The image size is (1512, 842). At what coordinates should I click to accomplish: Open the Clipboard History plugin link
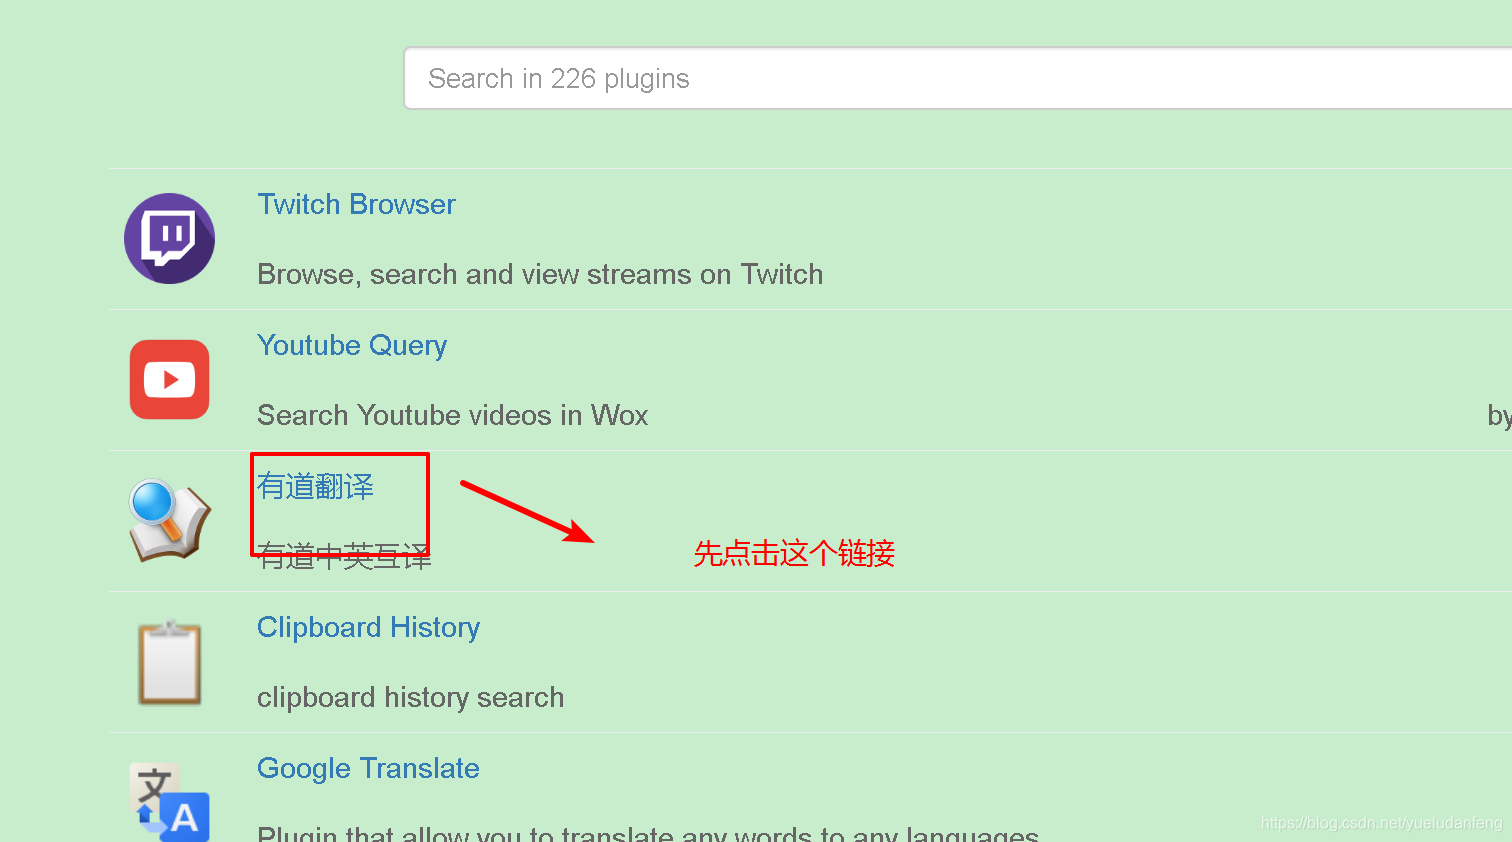click(x=368, y=627)
